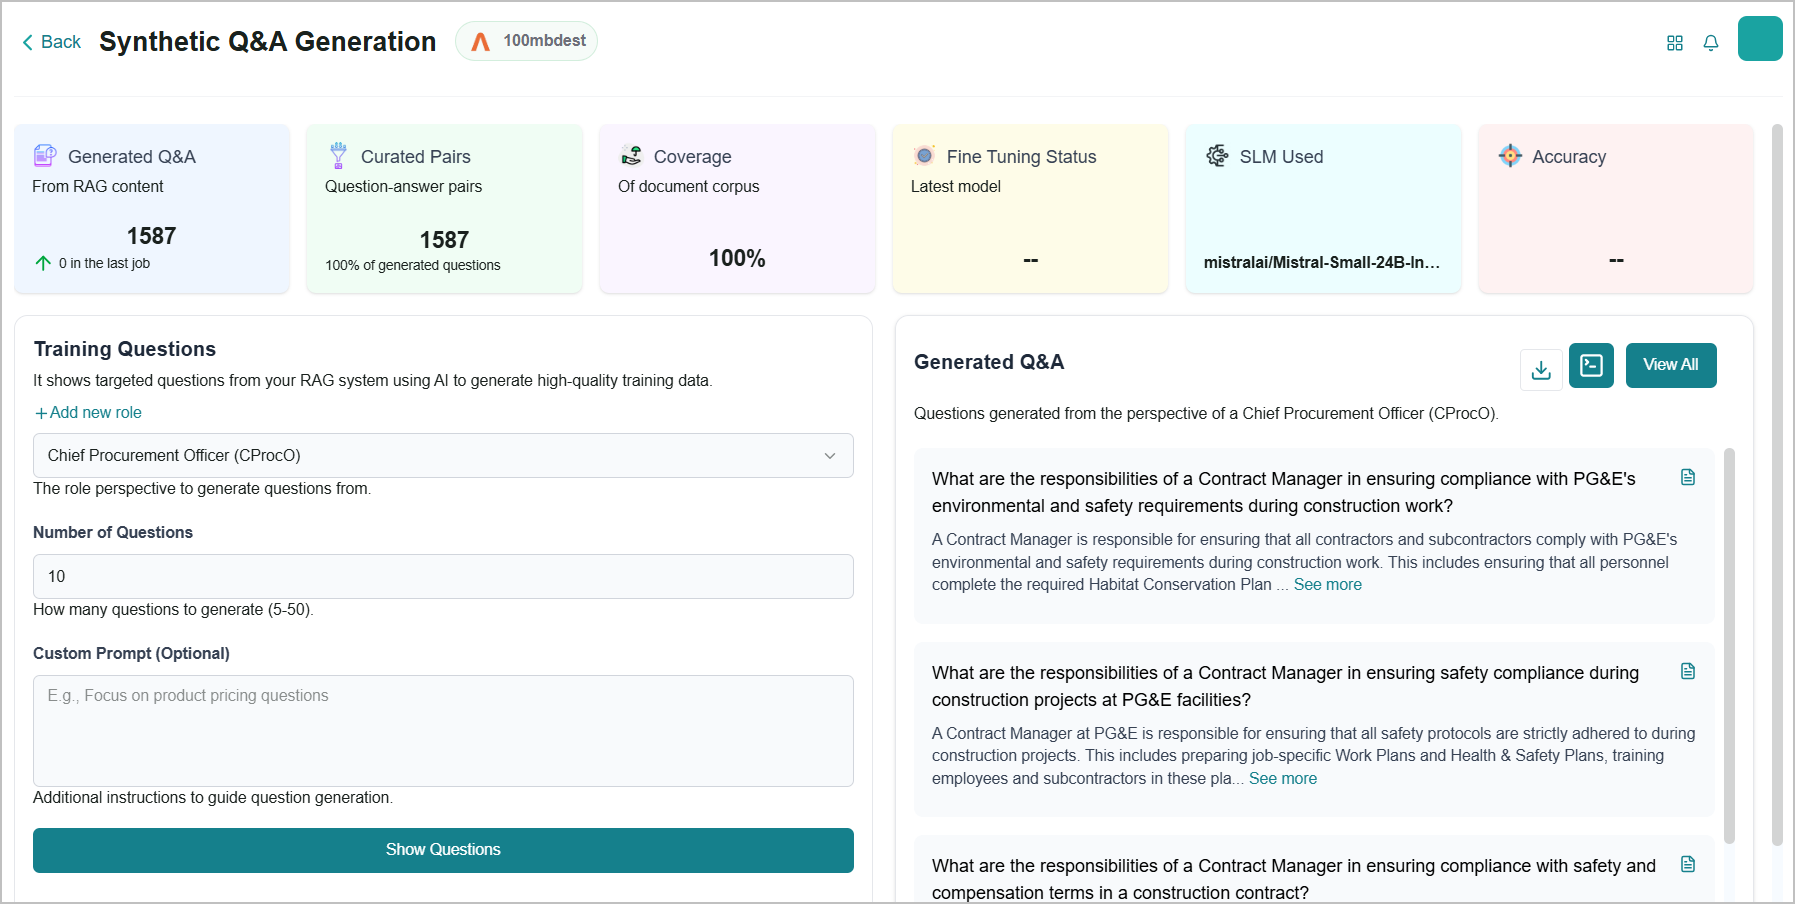Click View All button
1795x904 pixels.
[1671, 365]
